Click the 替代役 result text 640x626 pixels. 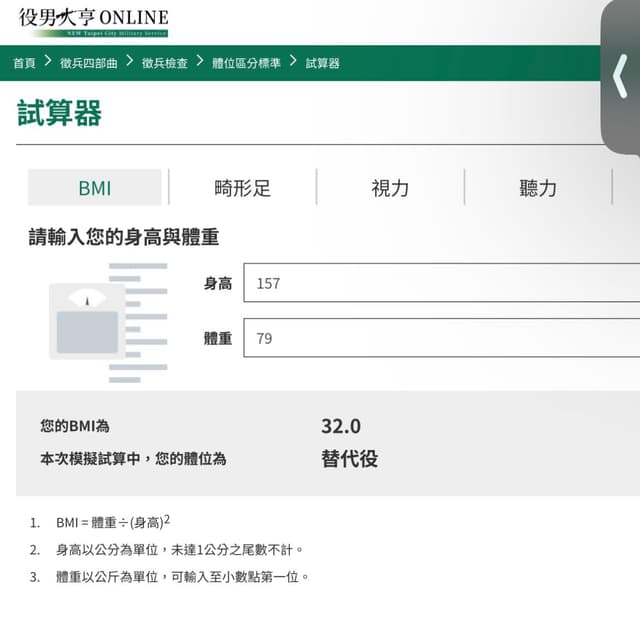pyautogui.click(x=349, y=459)
